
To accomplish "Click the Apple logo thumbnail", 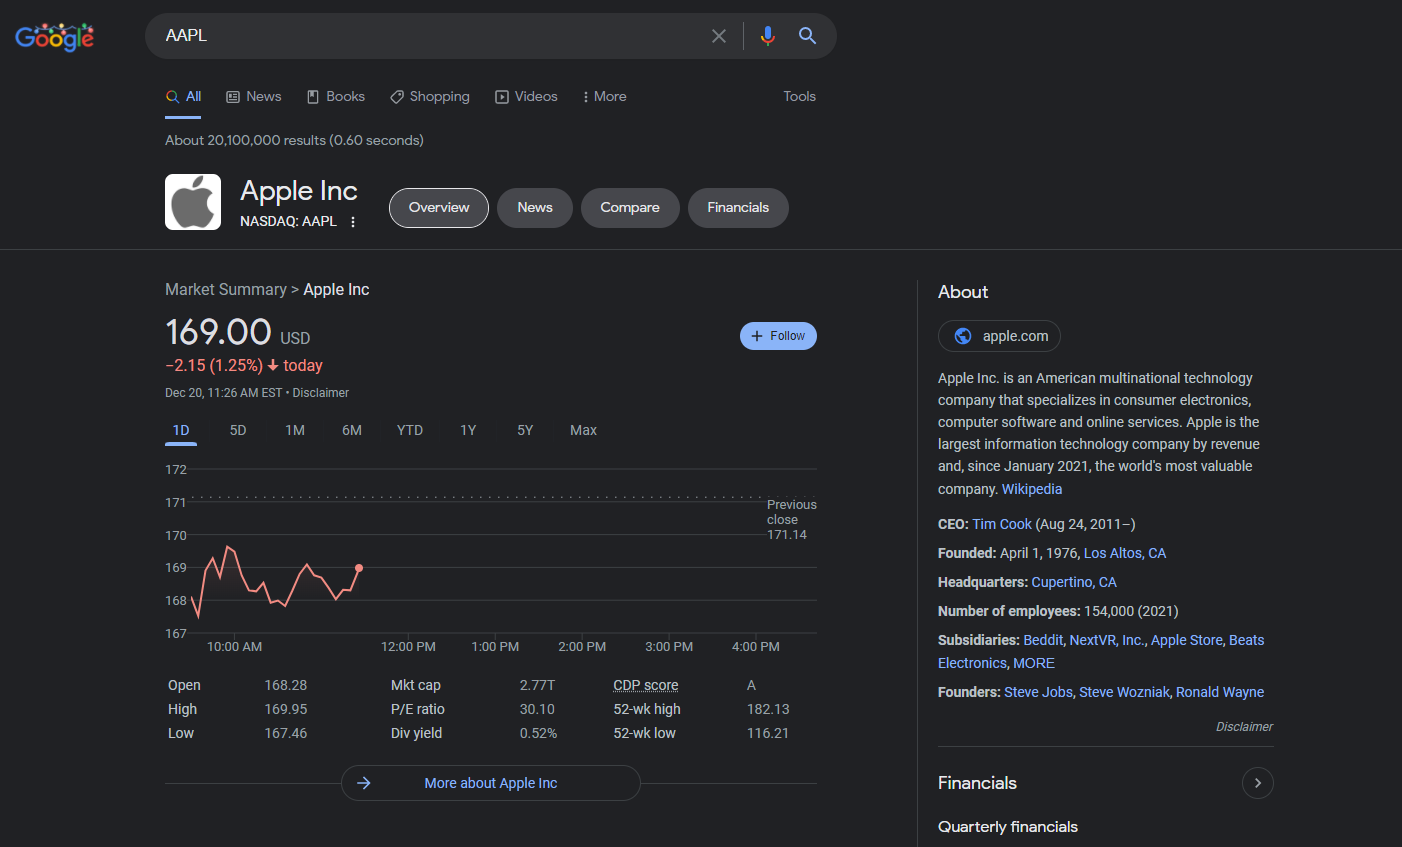I will pyautogui.click(x=193, y=202).
